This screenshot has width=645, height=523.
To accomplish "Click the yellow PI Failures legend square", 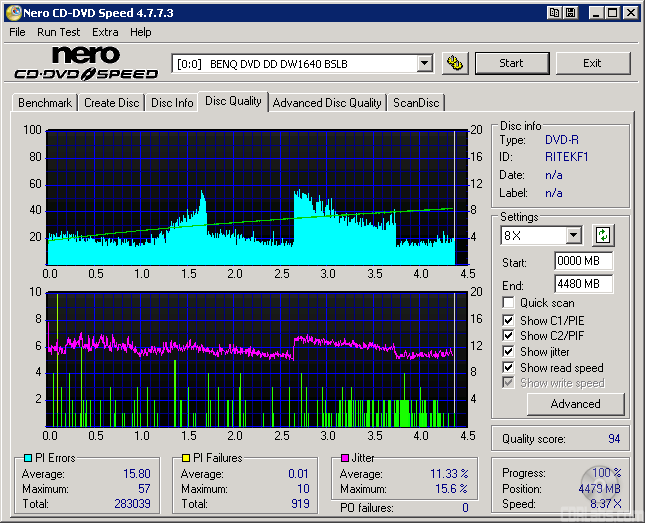I will pyautogui.click(x=186, y=459).
